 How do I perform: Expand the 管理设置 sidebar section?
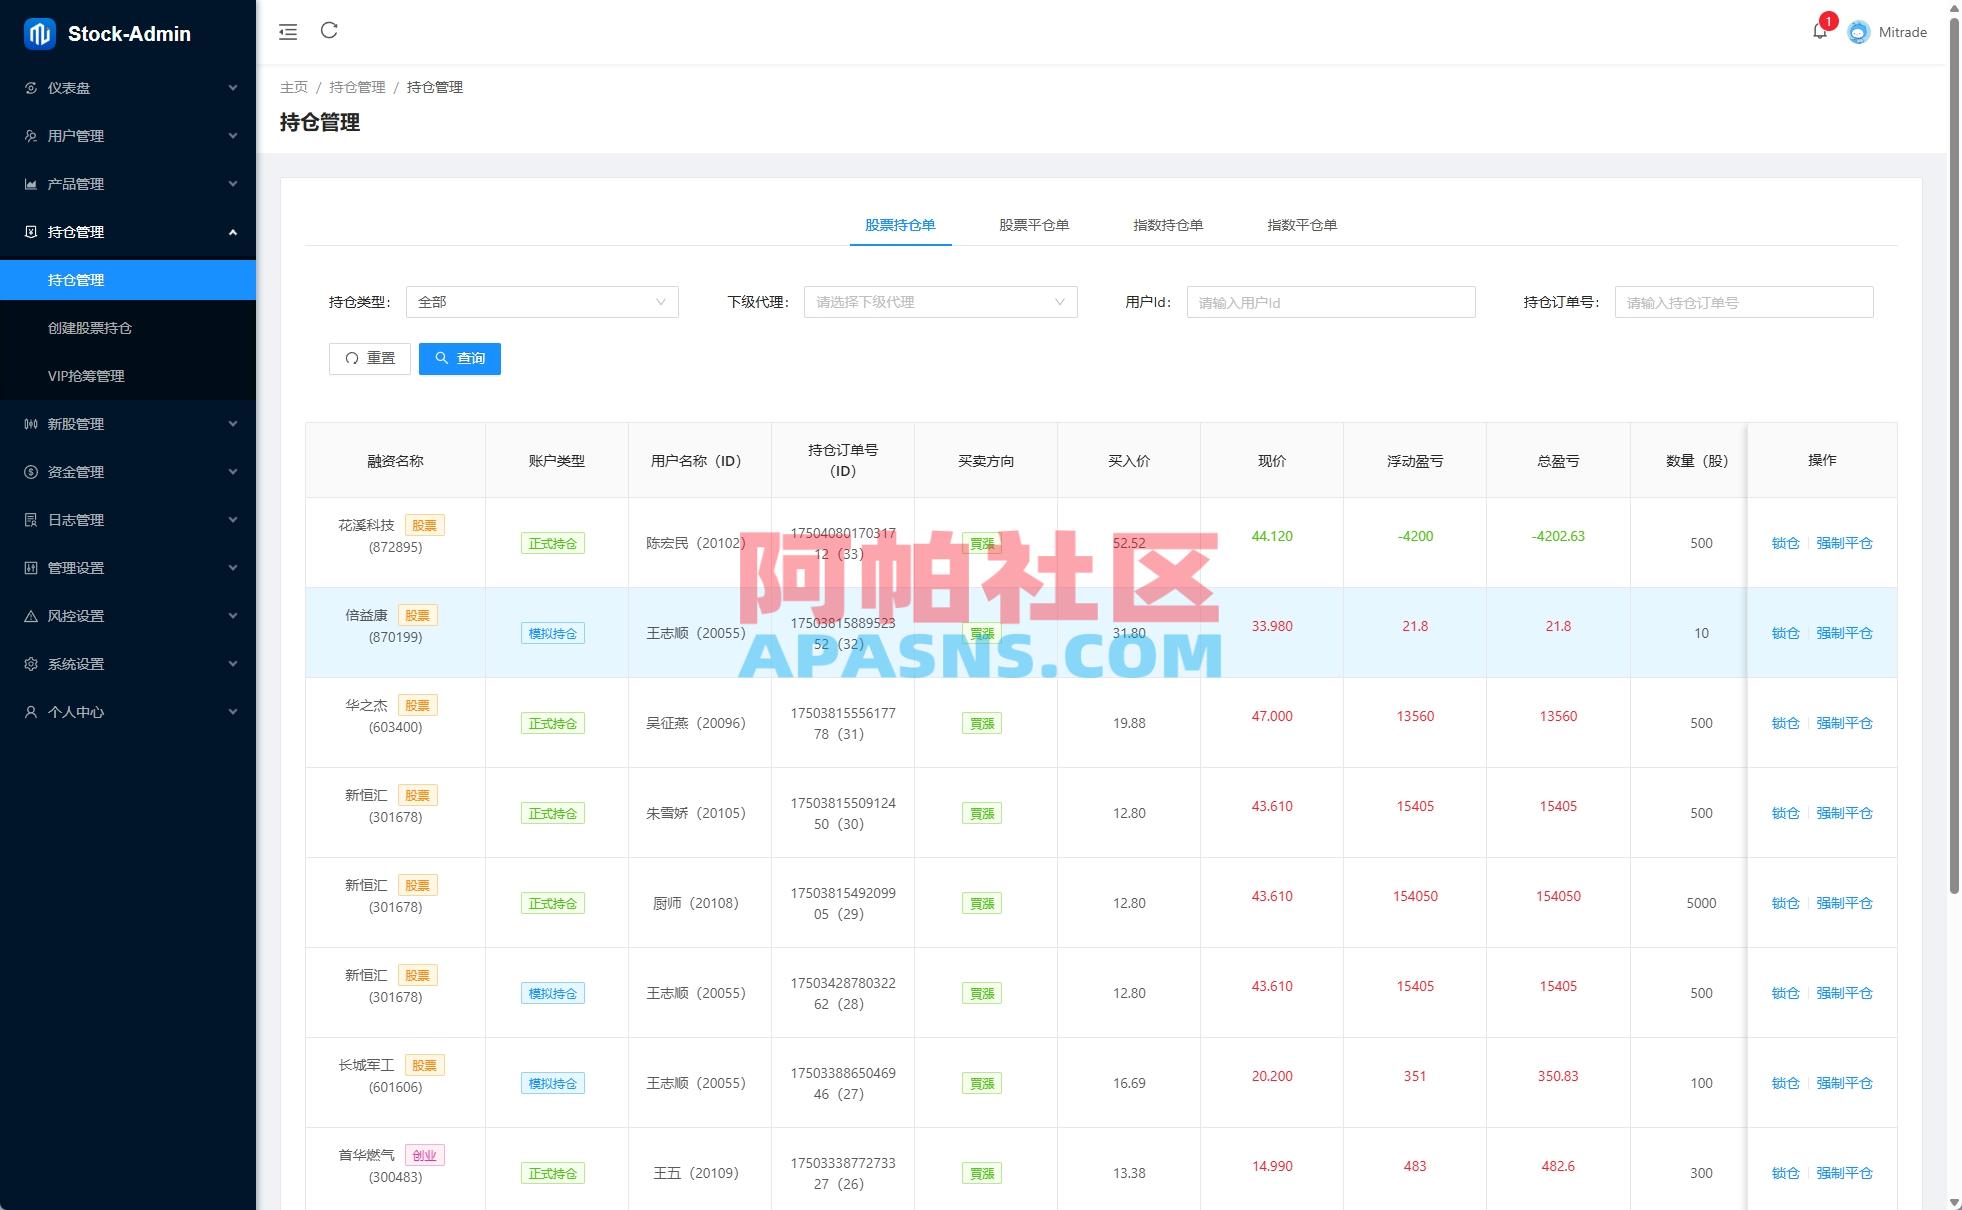tap(130, 567)
